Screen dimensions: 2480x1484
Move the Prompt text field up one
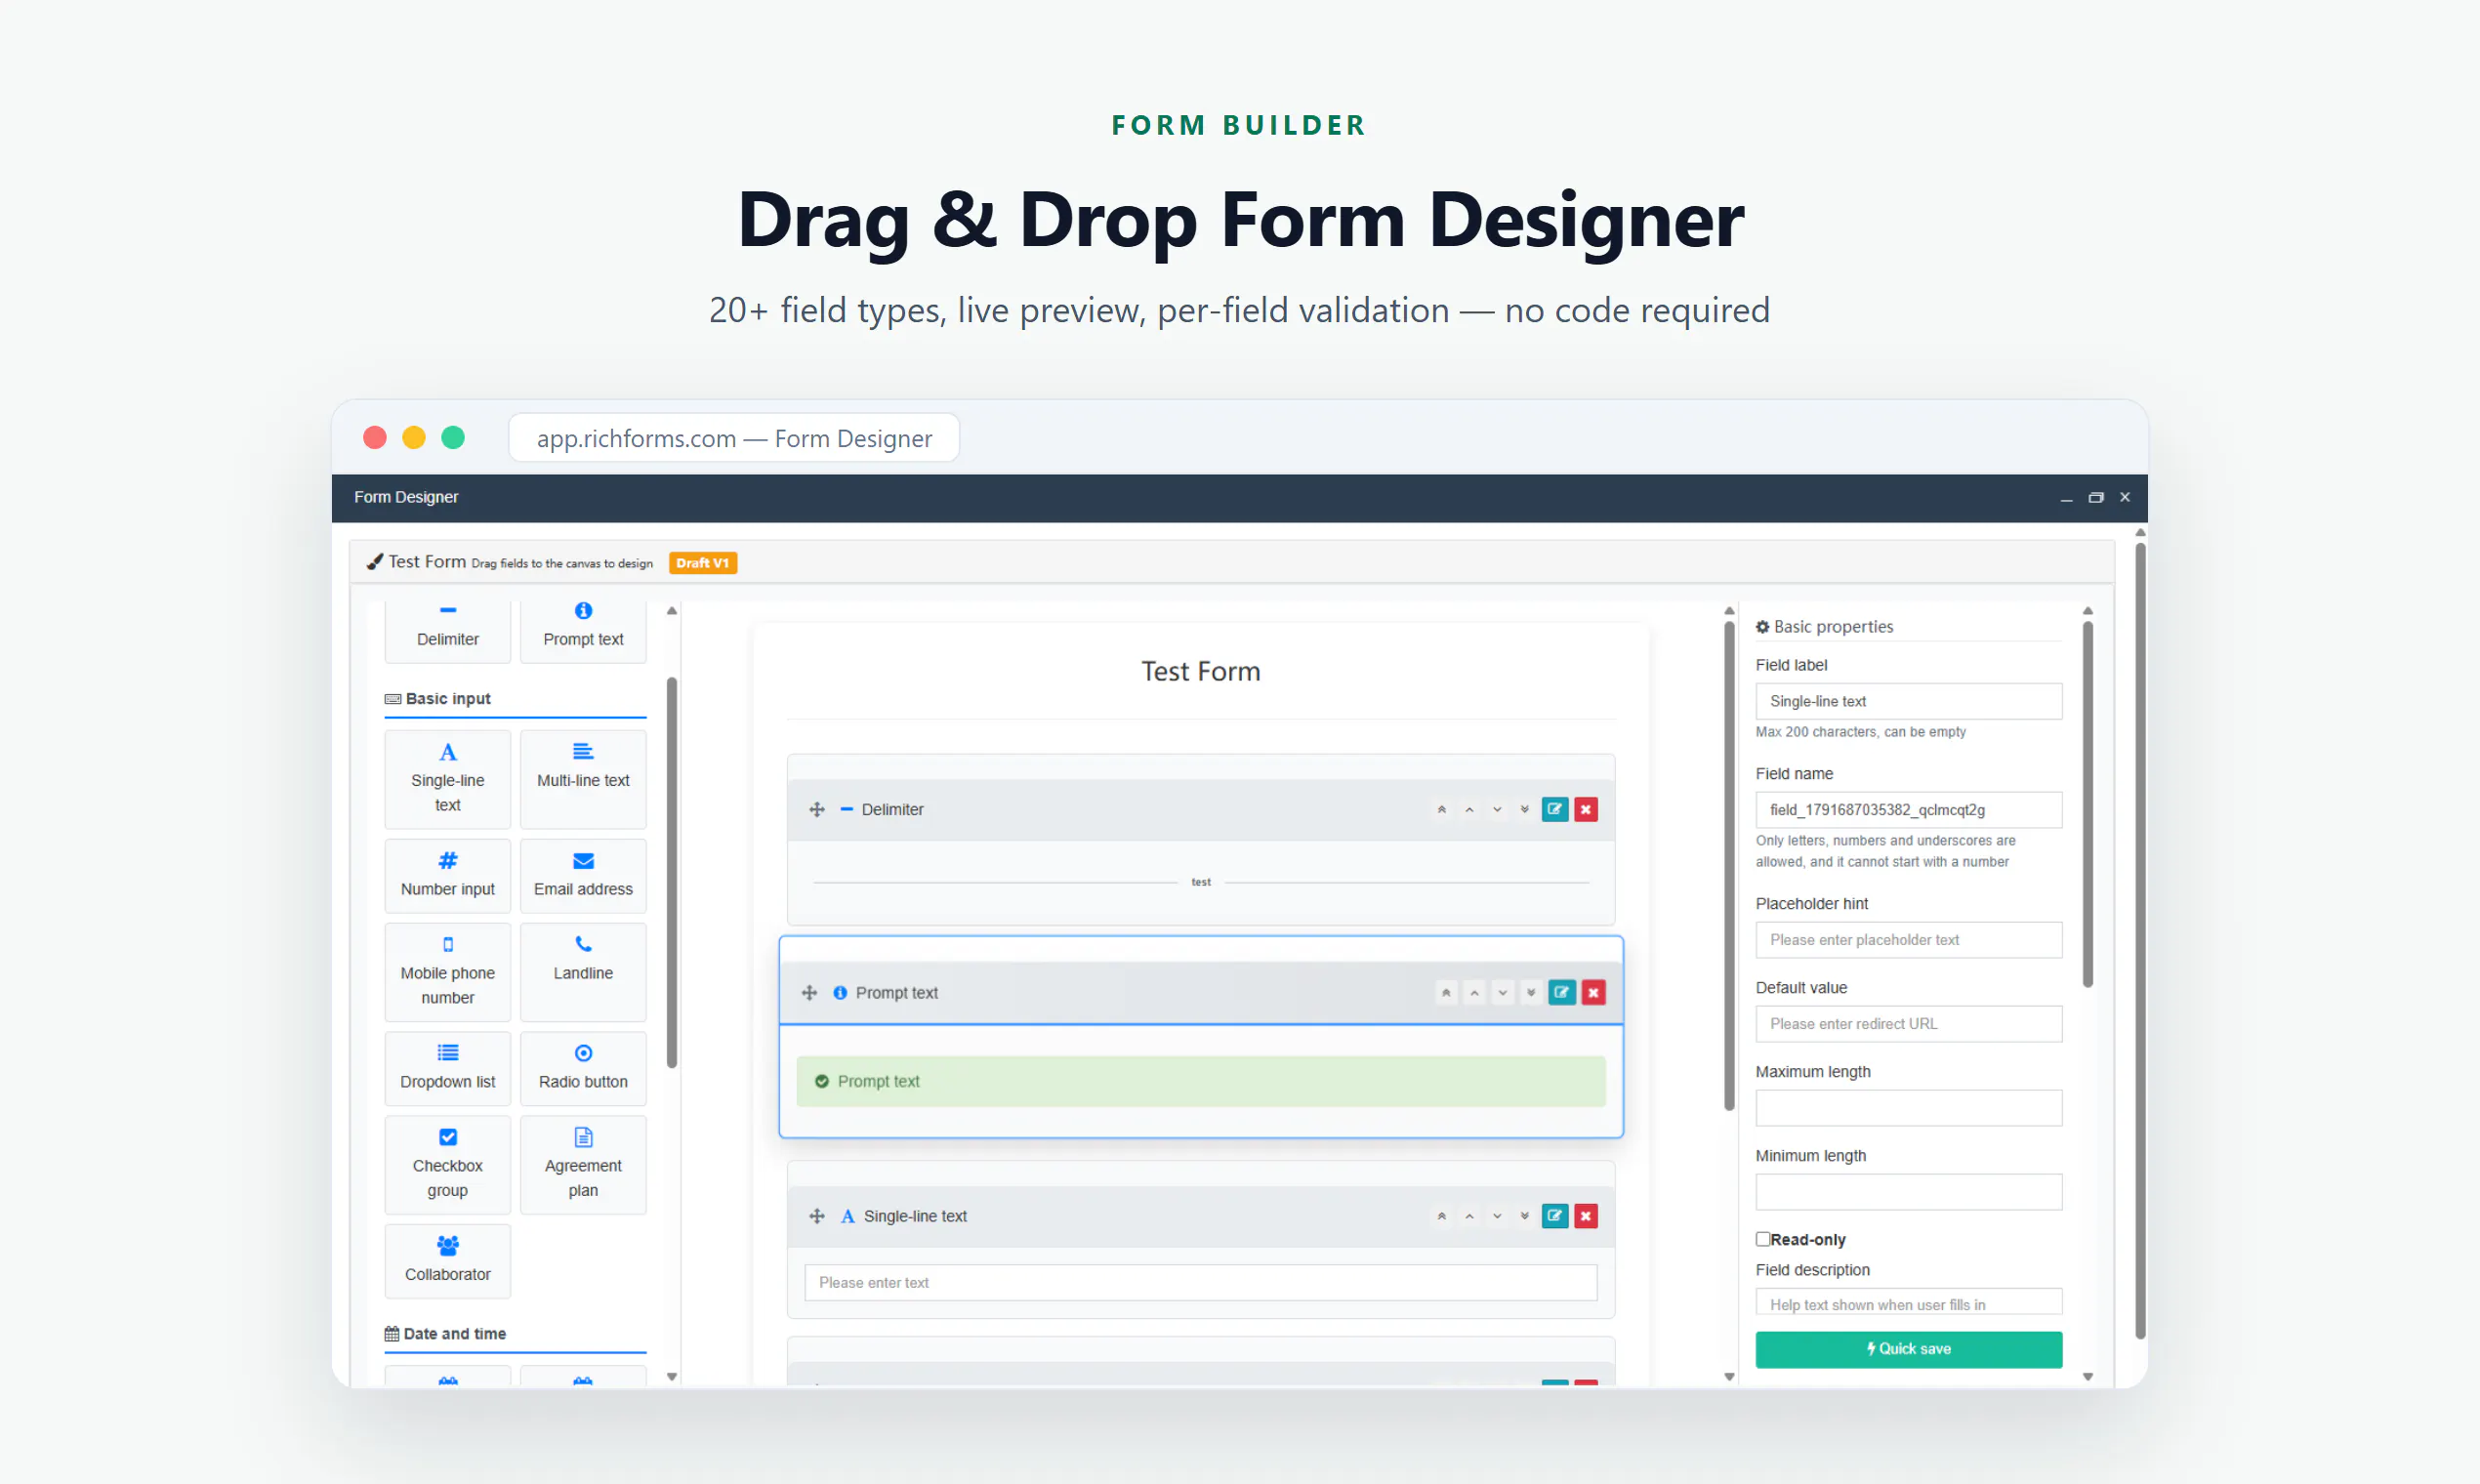pyautogui.click(x=1474, y=992)
